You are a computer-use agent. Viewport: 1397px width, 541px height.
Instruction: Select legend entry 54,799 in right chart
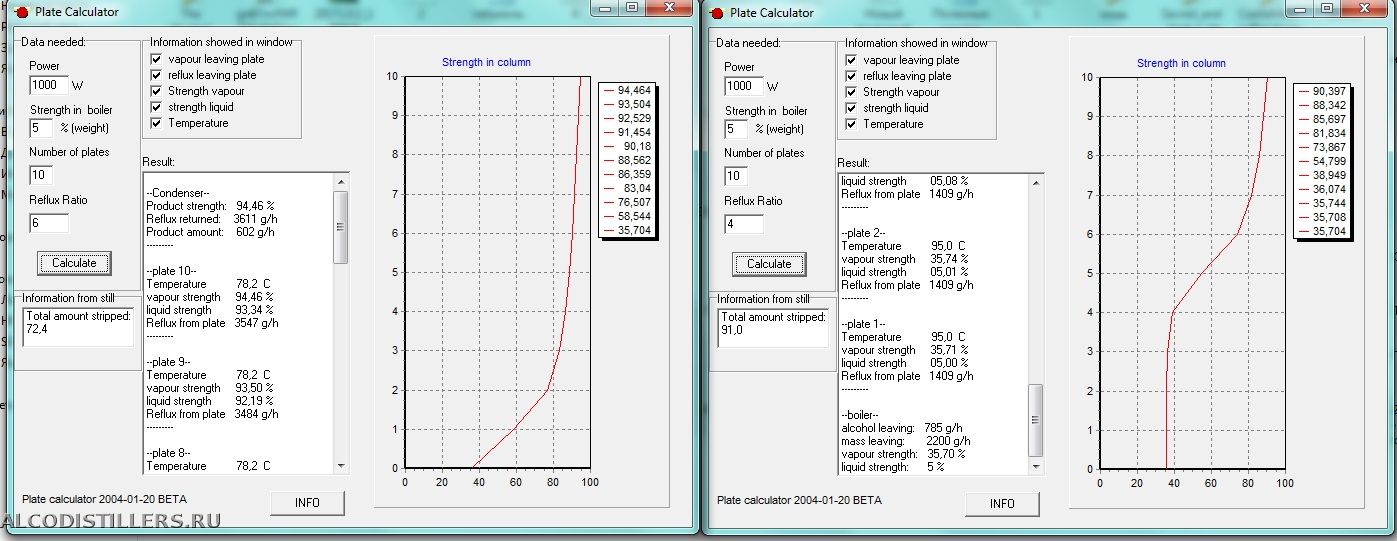[x=1321, y=161]
